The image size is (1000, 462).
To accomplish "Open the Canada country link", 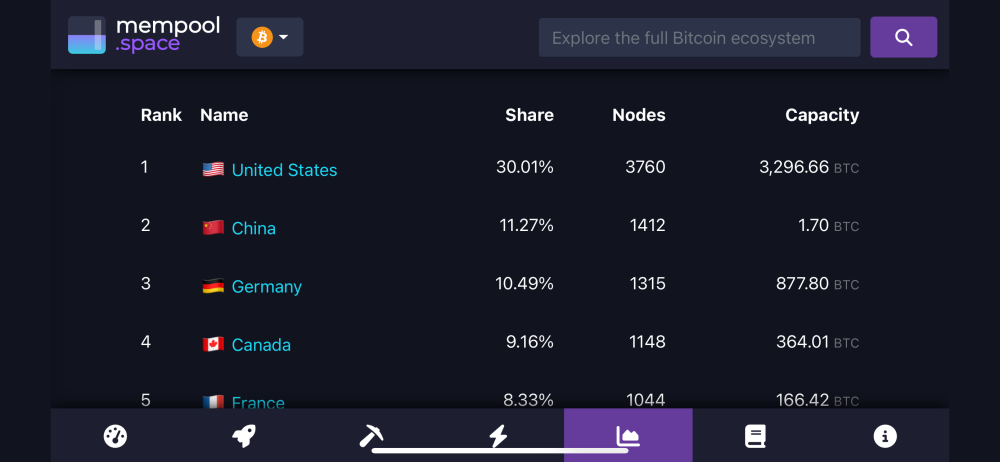I will click(x=261, y=345).
